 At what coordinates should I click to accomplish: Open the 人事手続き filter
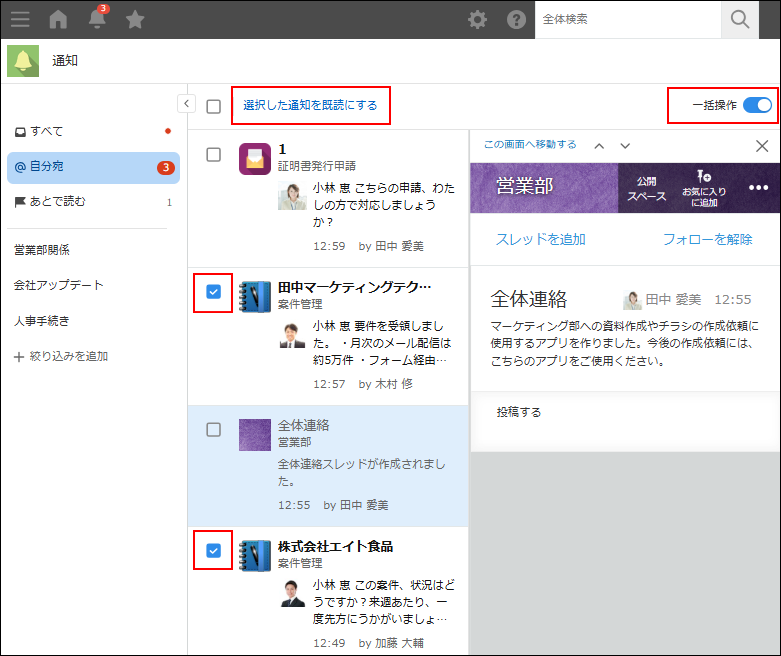[x=41, y=321]
